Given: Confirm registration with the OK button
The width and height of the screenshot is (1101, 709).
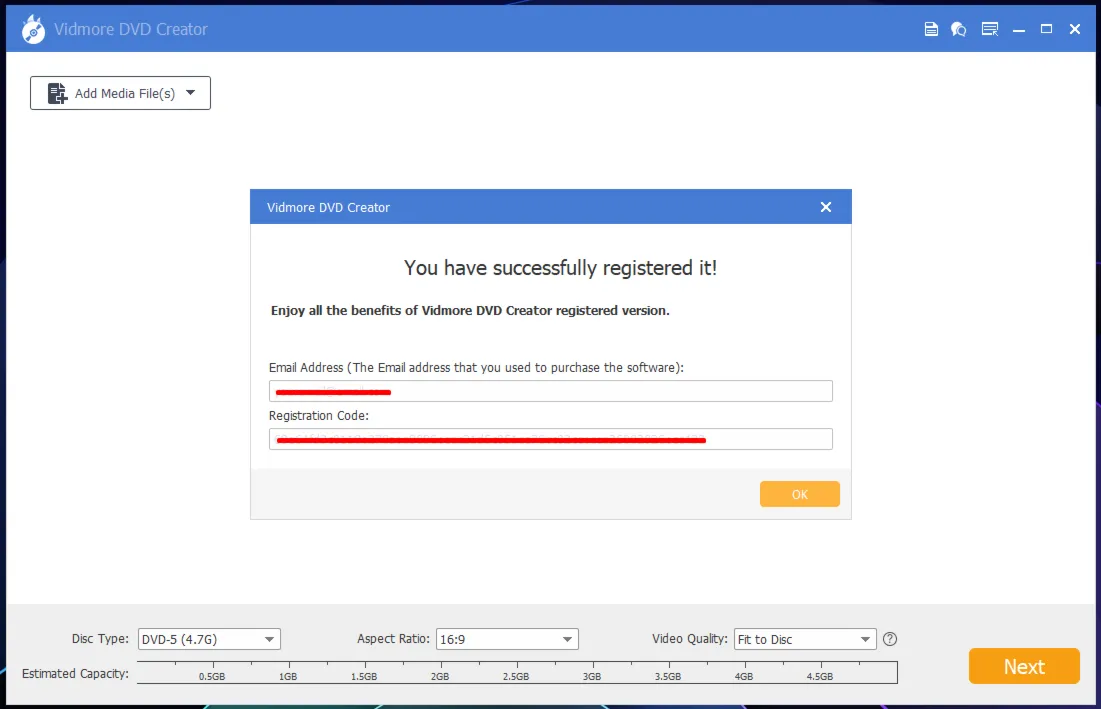Looking at the screenshot, I should click(800, 494).
